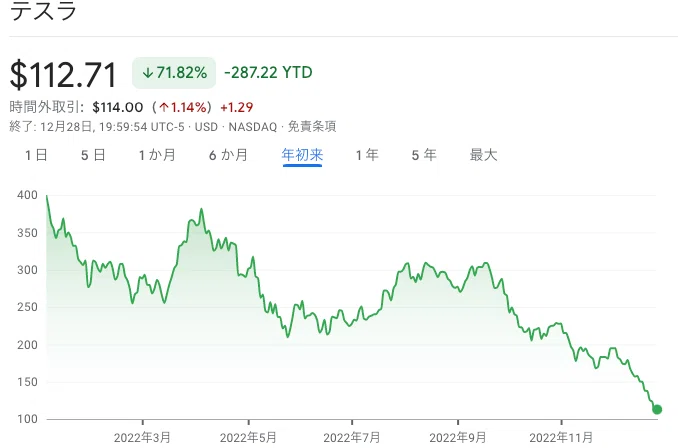Click the ↓71.82% change badge
678x448 pixels.
pos(174,73)
